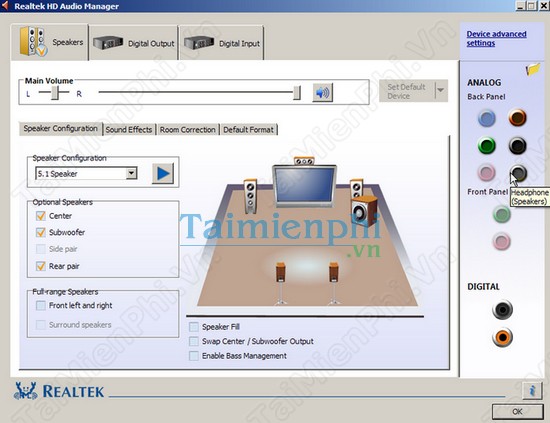Click the rear left speaker on stand

pyautogui.click(x=281, y=283)
